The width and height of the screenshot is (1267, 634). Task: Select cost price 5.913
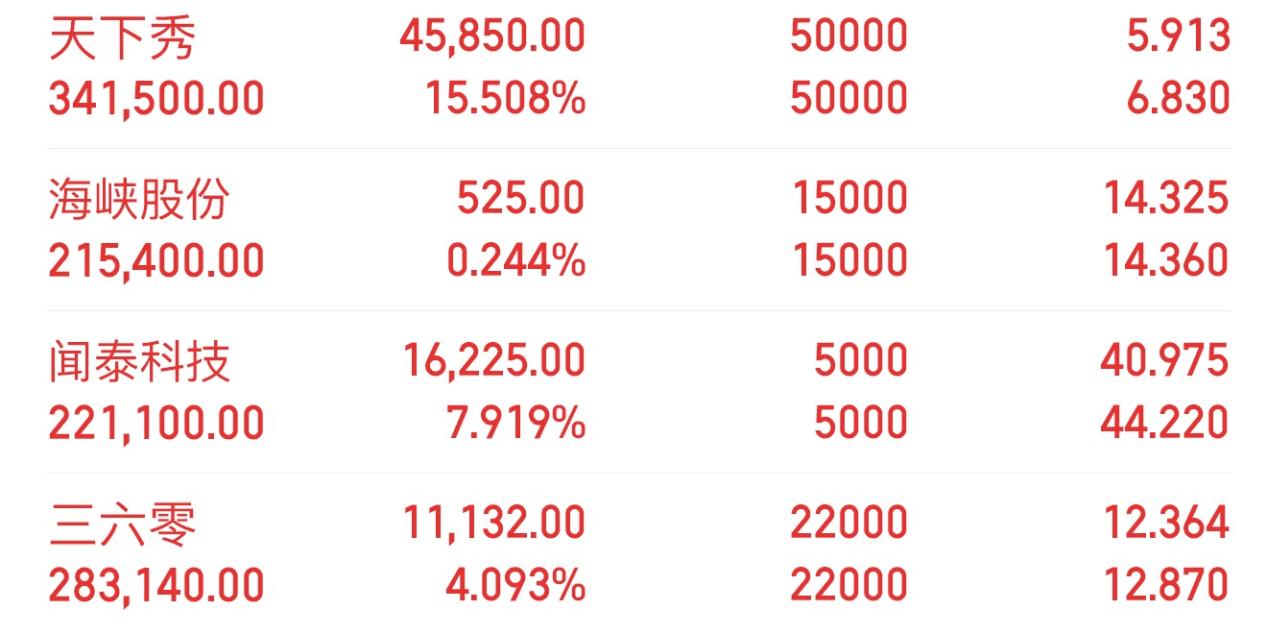1178,37
